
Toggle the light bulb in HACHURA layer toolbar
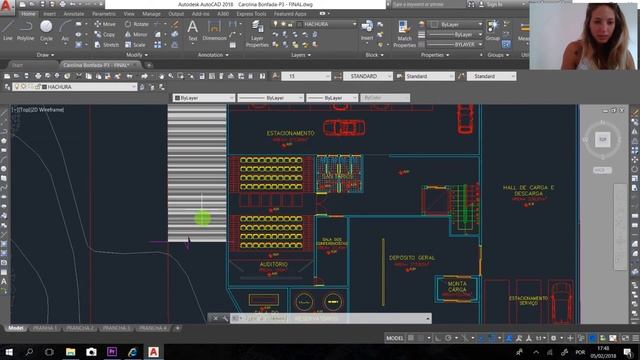(x=17, y=87)
